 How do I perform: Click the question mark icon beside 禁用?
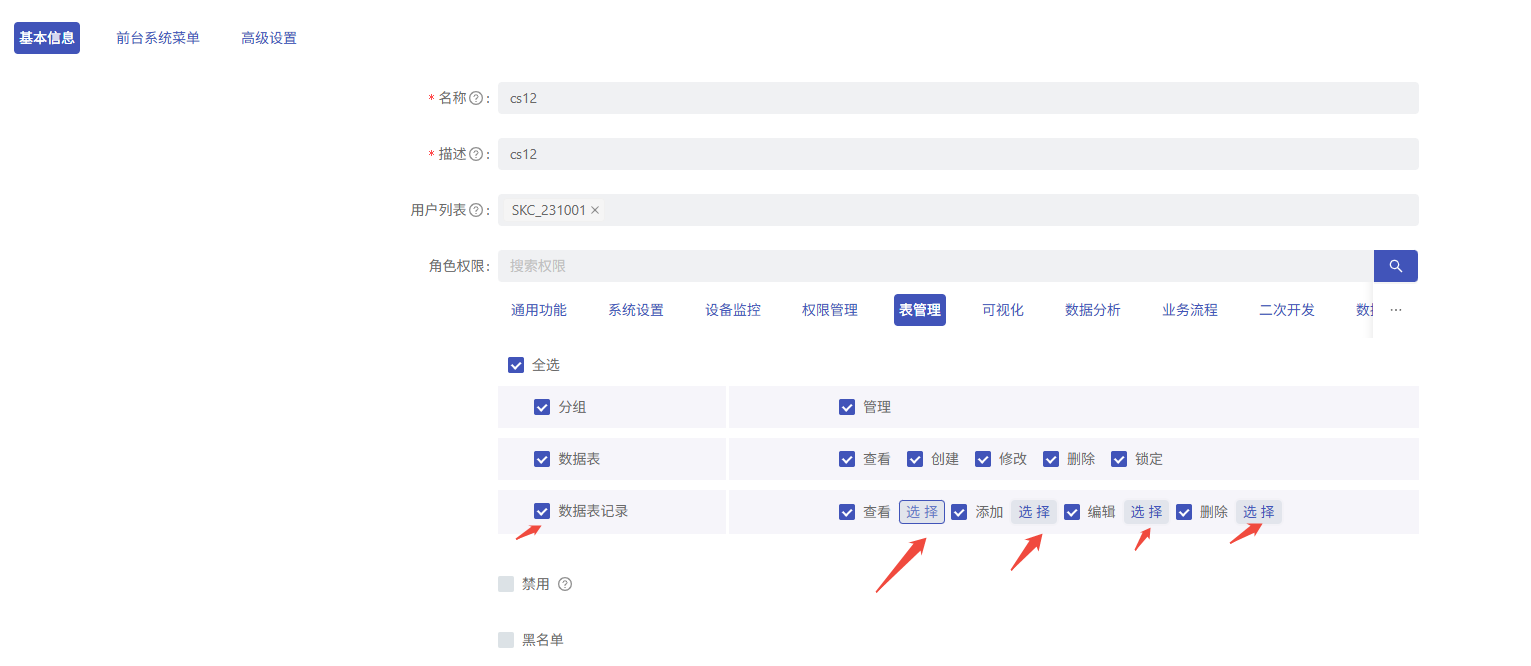coord(565,583)
